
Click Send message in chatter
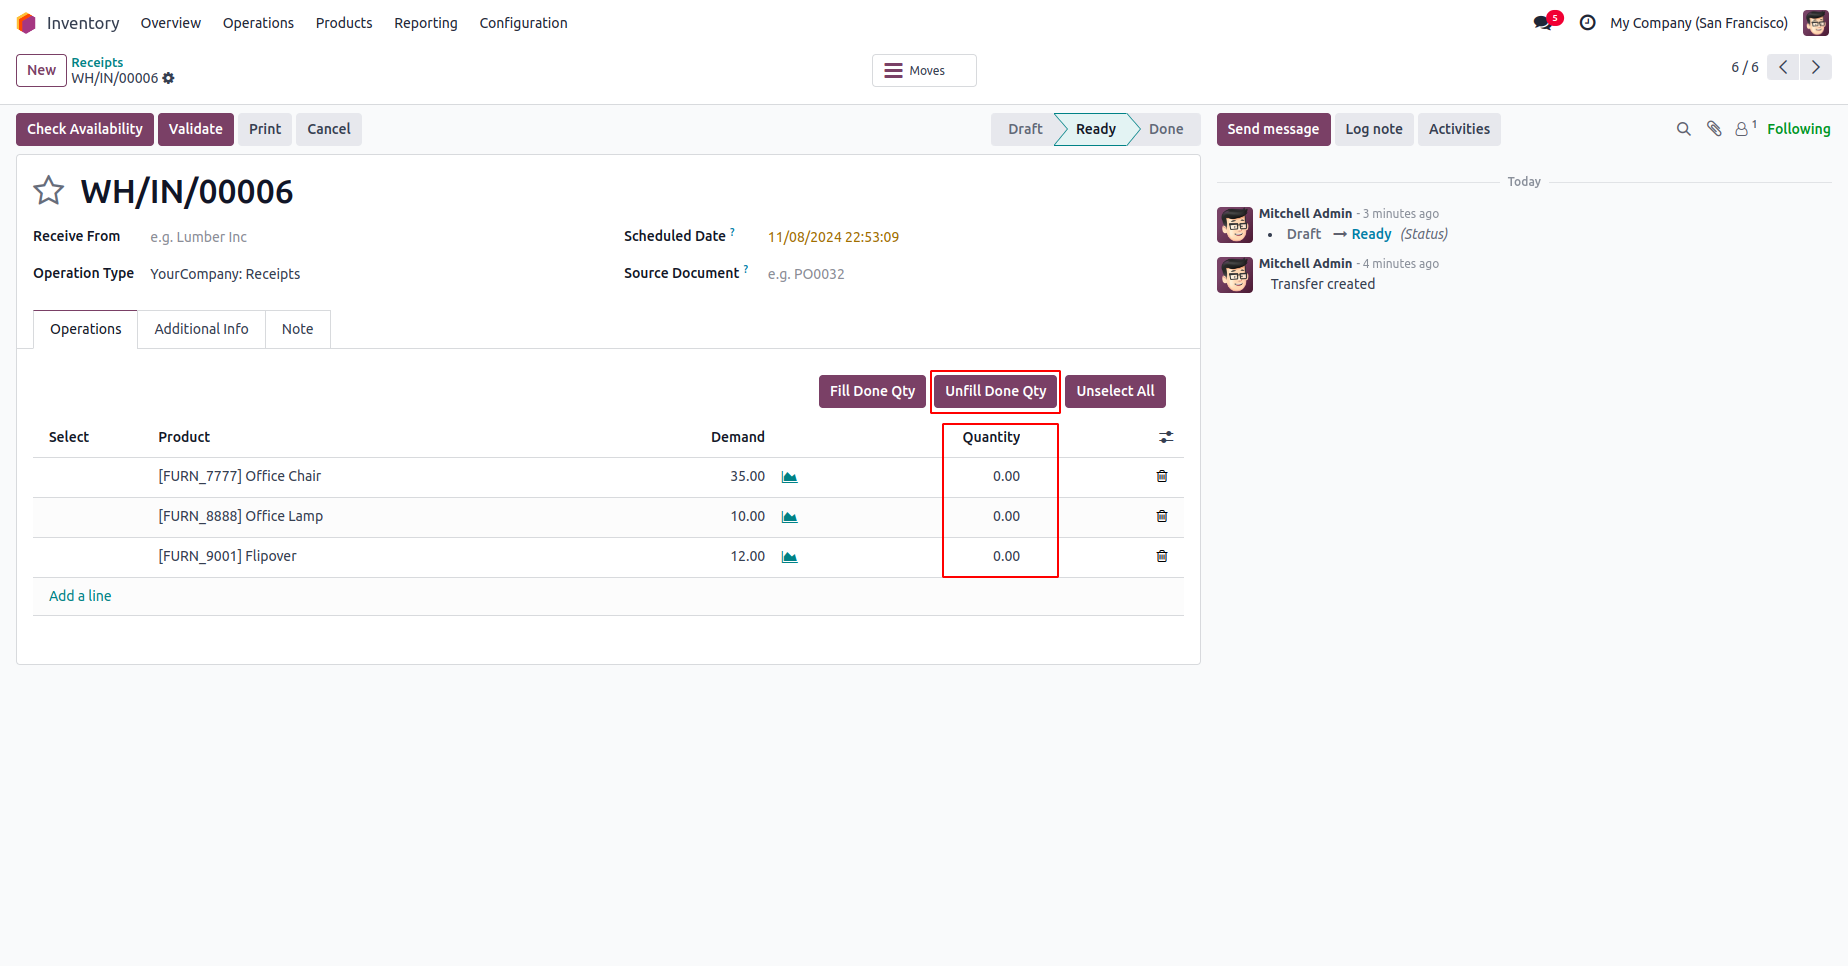pos(1273,129)
